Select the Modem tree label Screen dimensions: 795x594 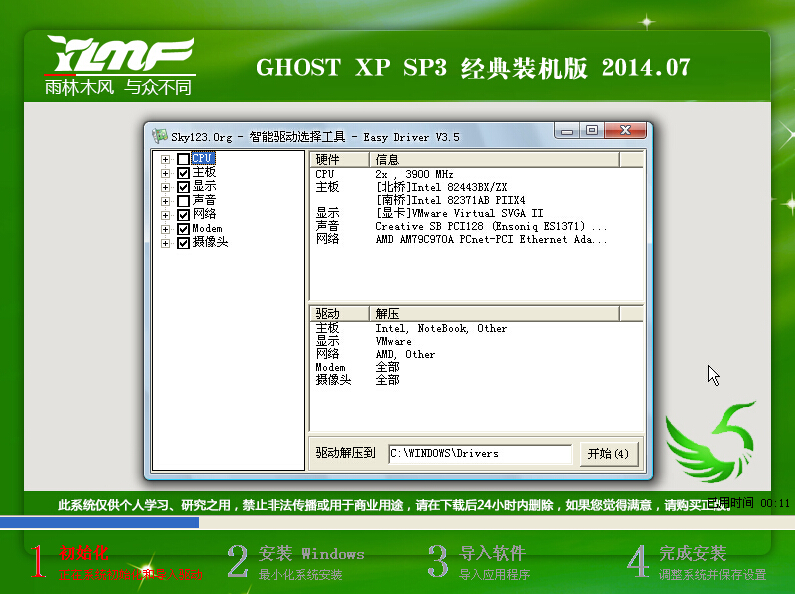207,228
